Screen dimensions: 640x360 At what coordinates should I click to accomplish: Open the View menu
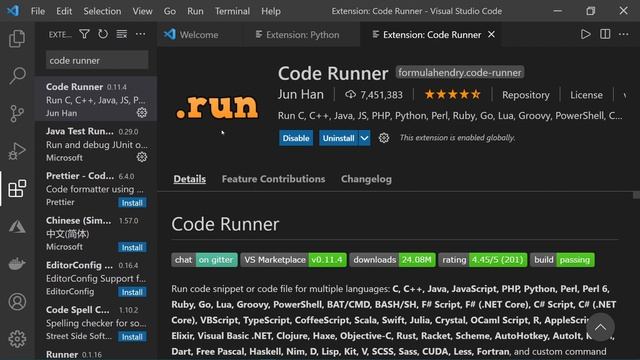coord(142,11)
